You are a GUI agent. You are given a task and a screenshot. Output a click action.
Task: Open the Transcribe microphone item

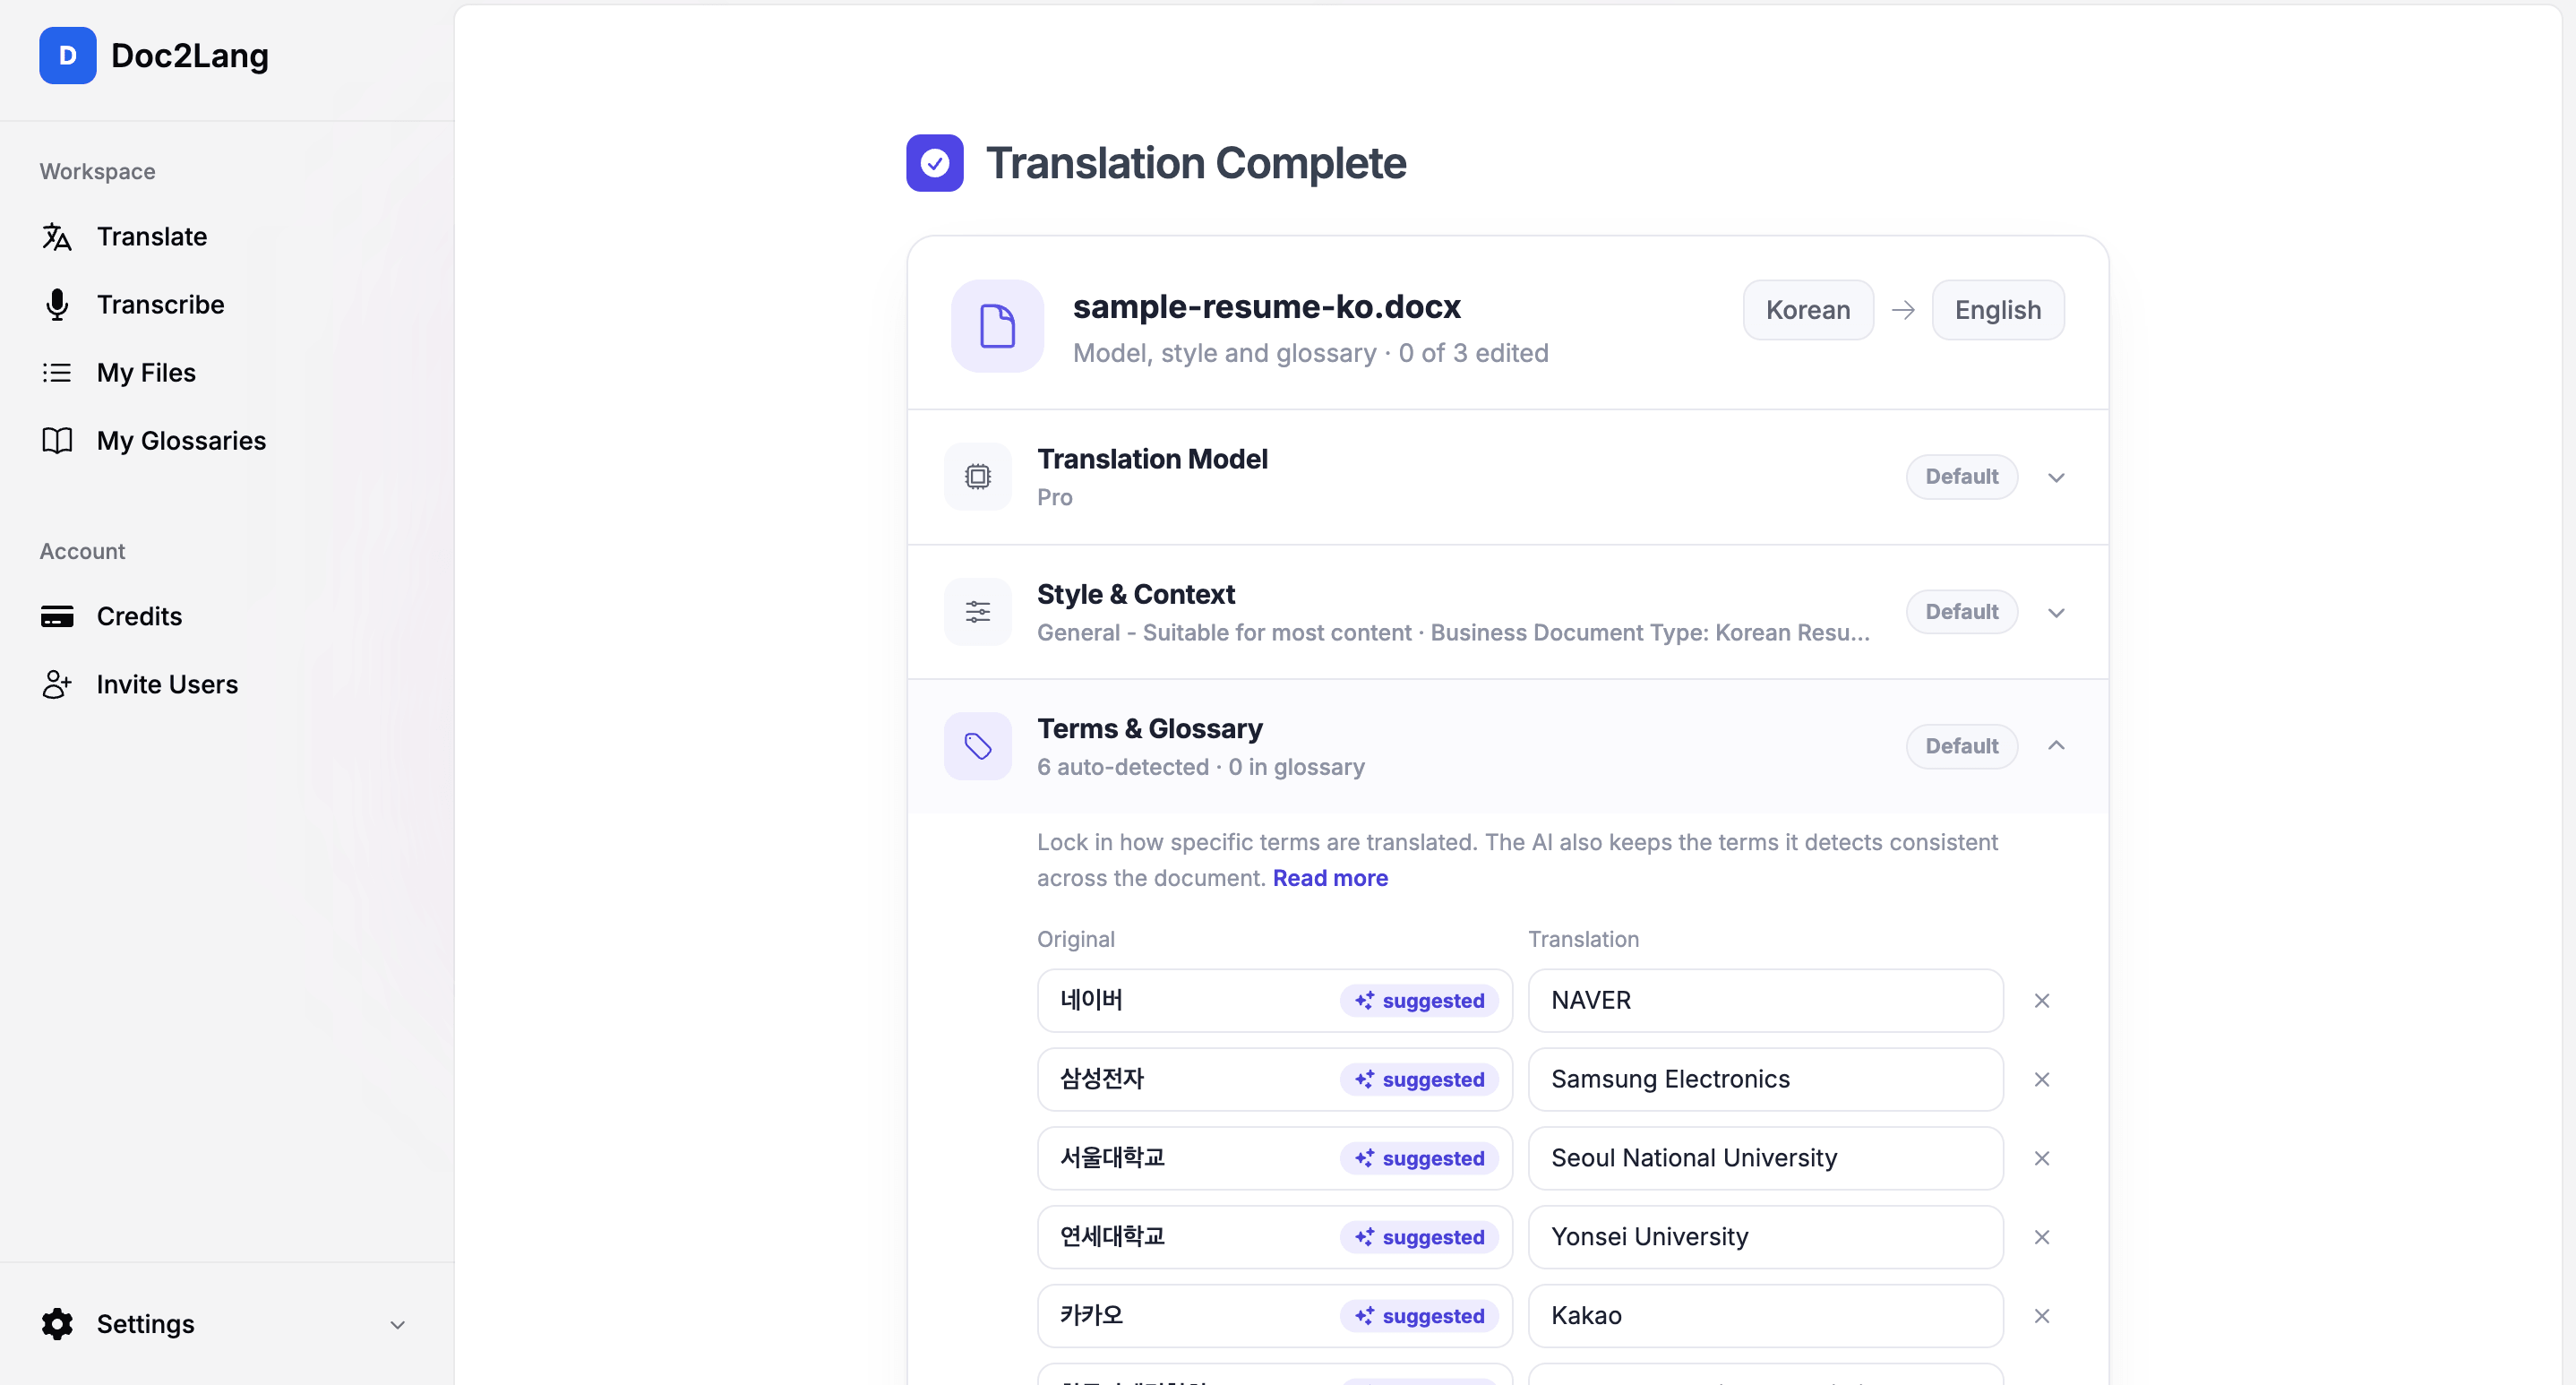point(160,304)
